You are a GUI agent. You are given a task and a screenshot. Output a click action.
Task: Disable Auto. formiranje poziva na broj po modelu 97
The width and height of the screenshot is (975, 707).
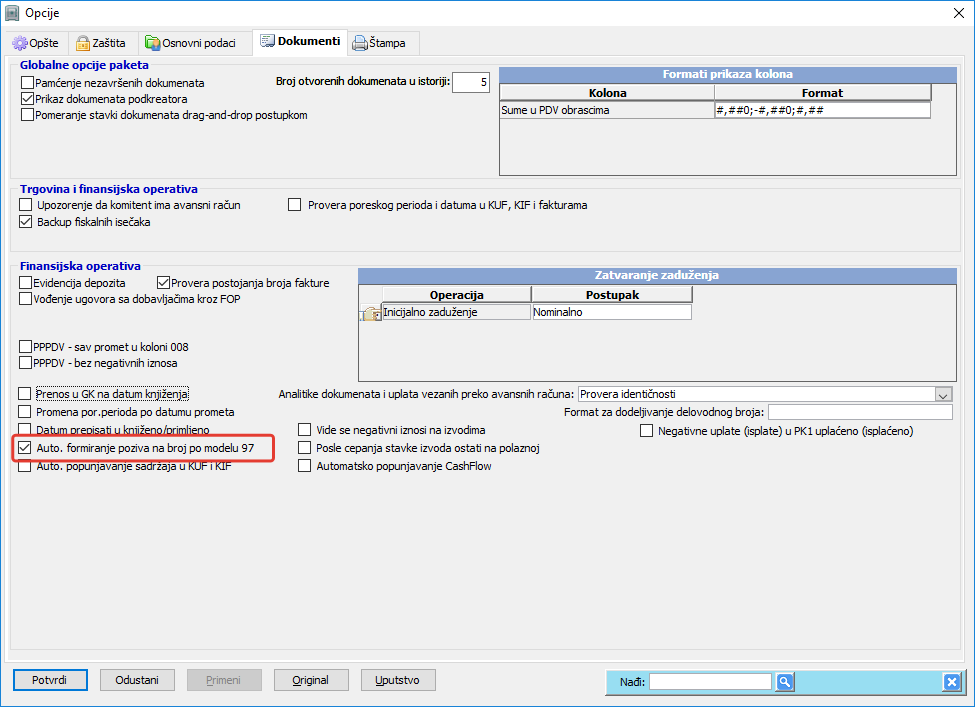pyautogui.click(x=26, y=448)
